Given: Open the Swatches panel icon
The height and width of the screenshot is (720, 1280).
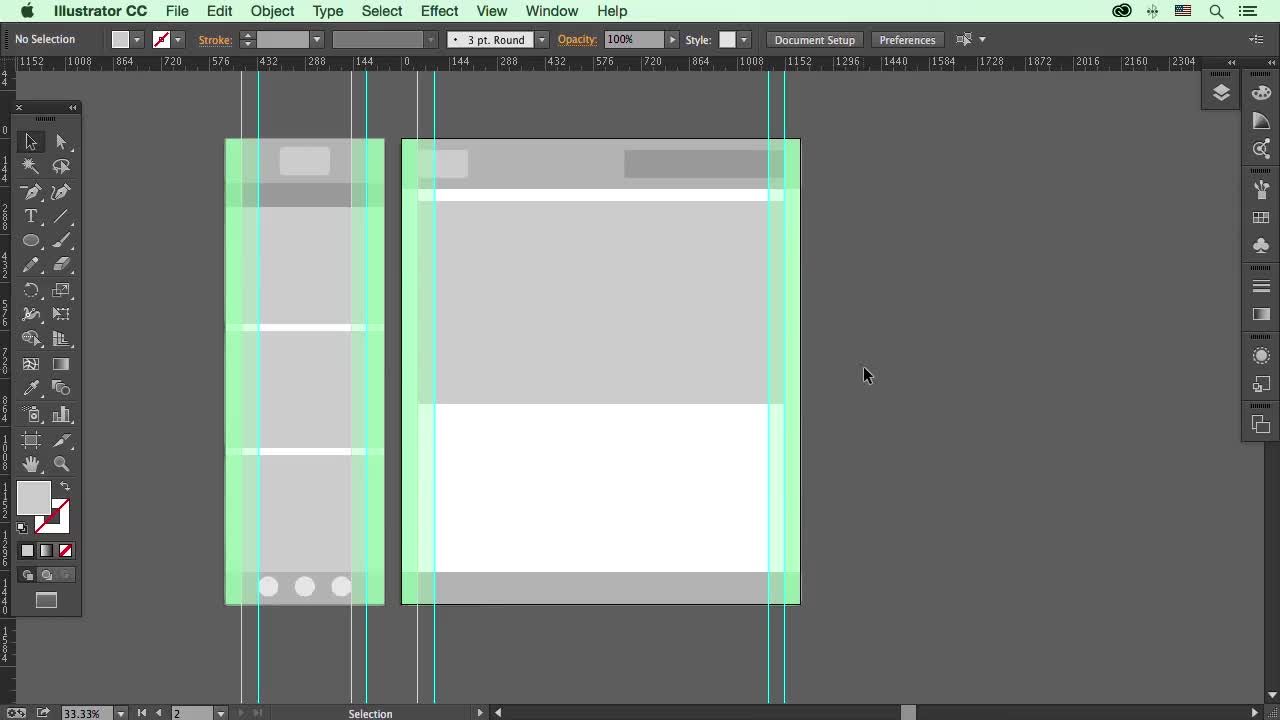Looking at the screenshot, I should pos(1261,218).
